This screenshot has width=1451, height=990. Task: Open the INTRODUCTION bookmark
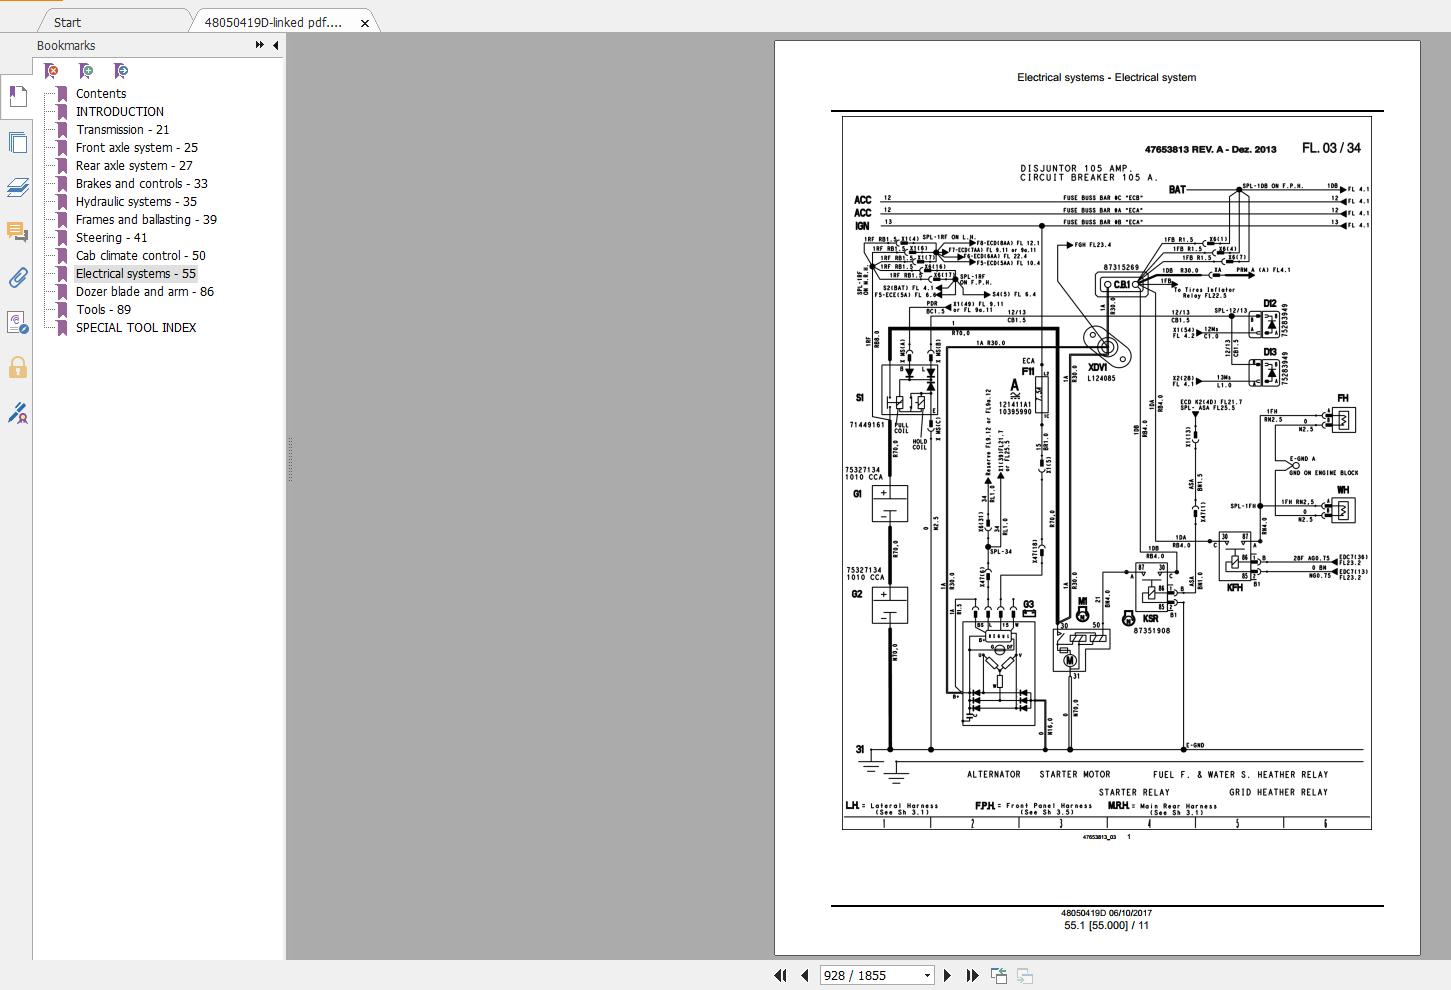click(120, 111)
